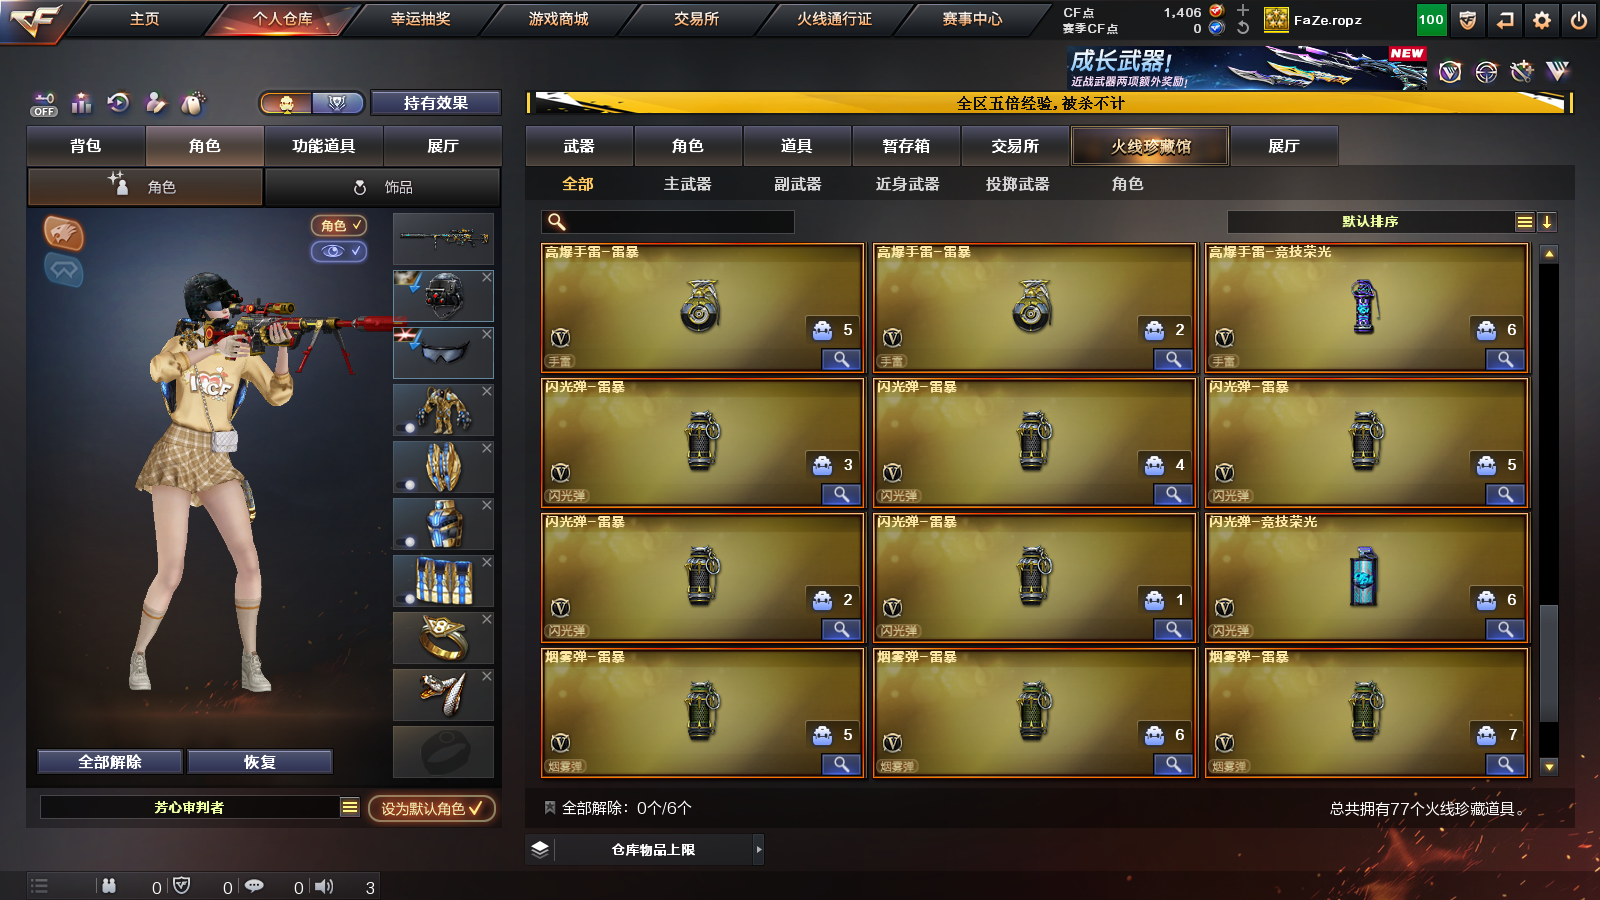Click 设为默认角色 button
The height and width of the screenshot is (900, 1600).
tap(431, 808)
